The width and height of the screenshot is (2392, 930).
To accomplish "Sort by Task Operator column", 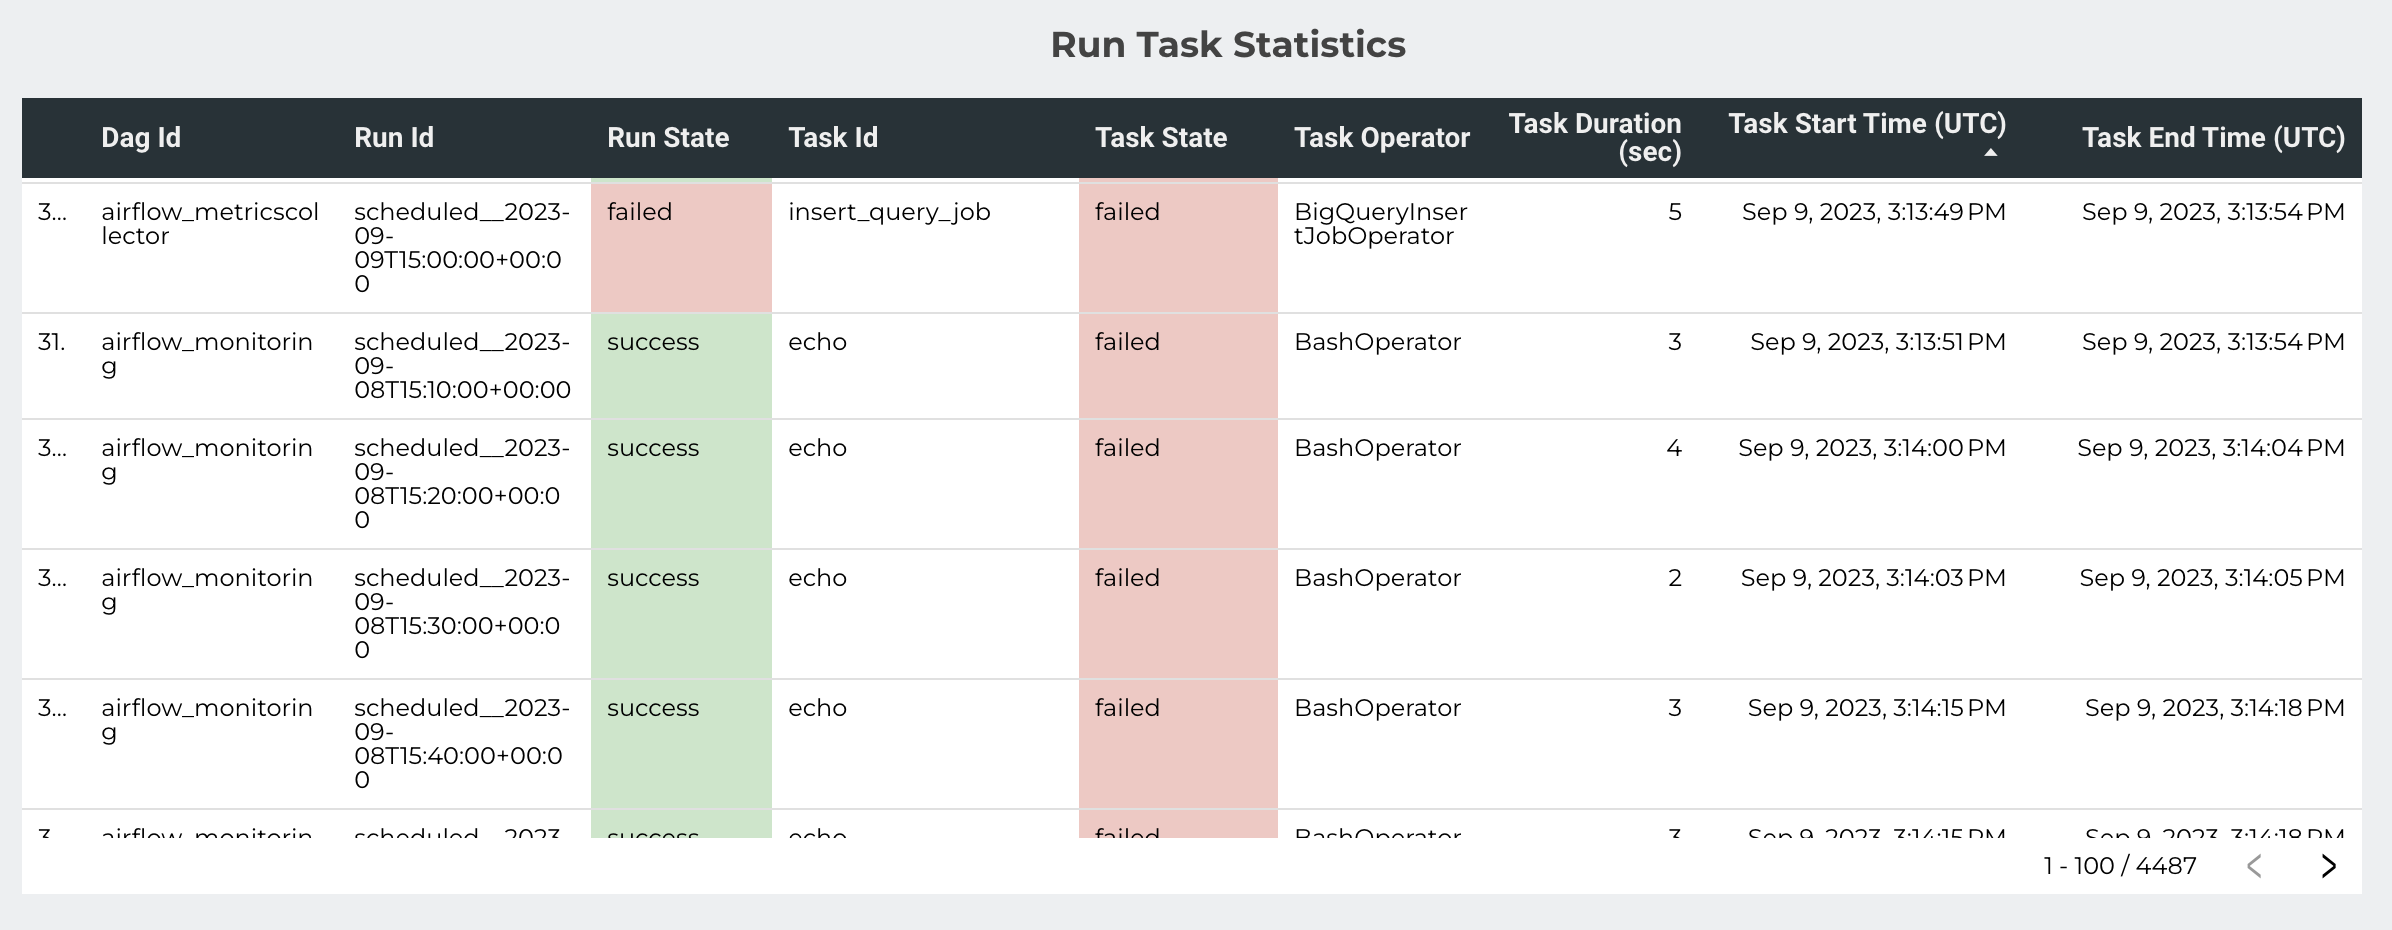I will (x=1381, y=138).
